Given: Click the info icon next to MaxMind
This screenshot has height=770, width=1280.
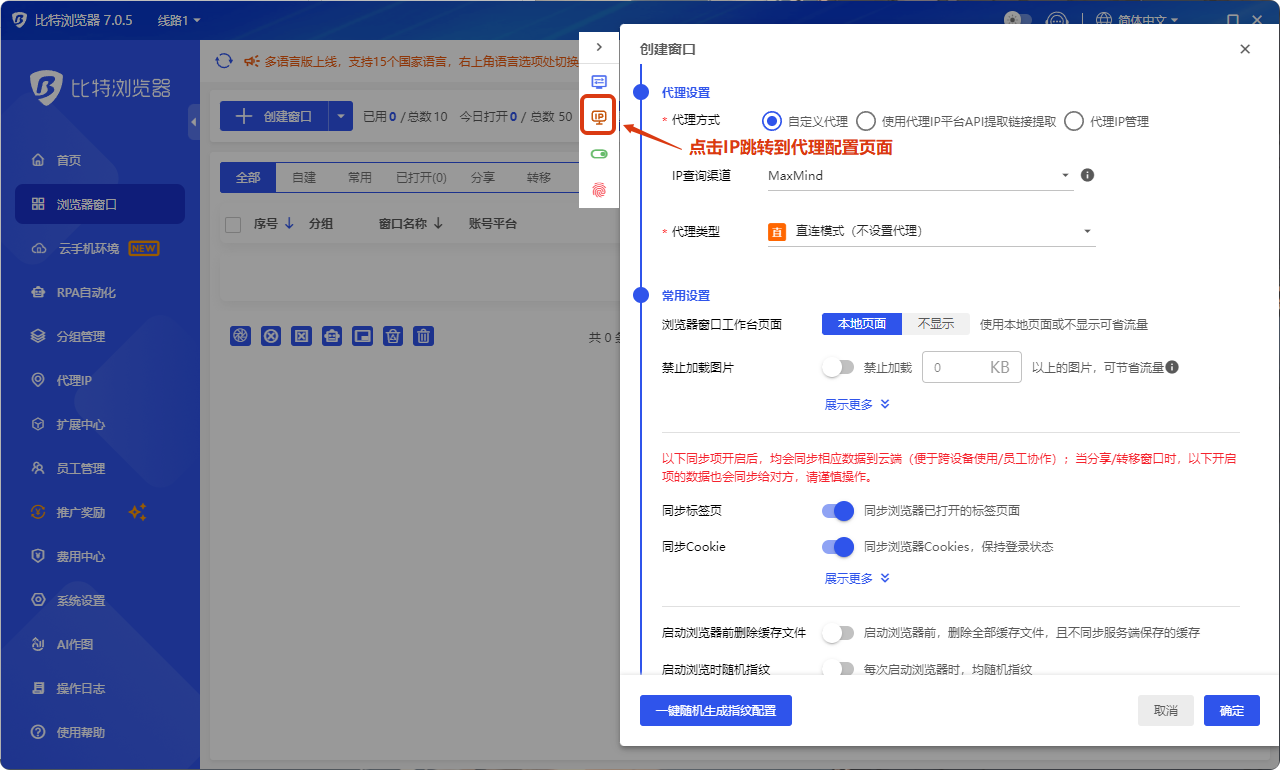Looking at the screenshot, I should tap(1088, 175).
